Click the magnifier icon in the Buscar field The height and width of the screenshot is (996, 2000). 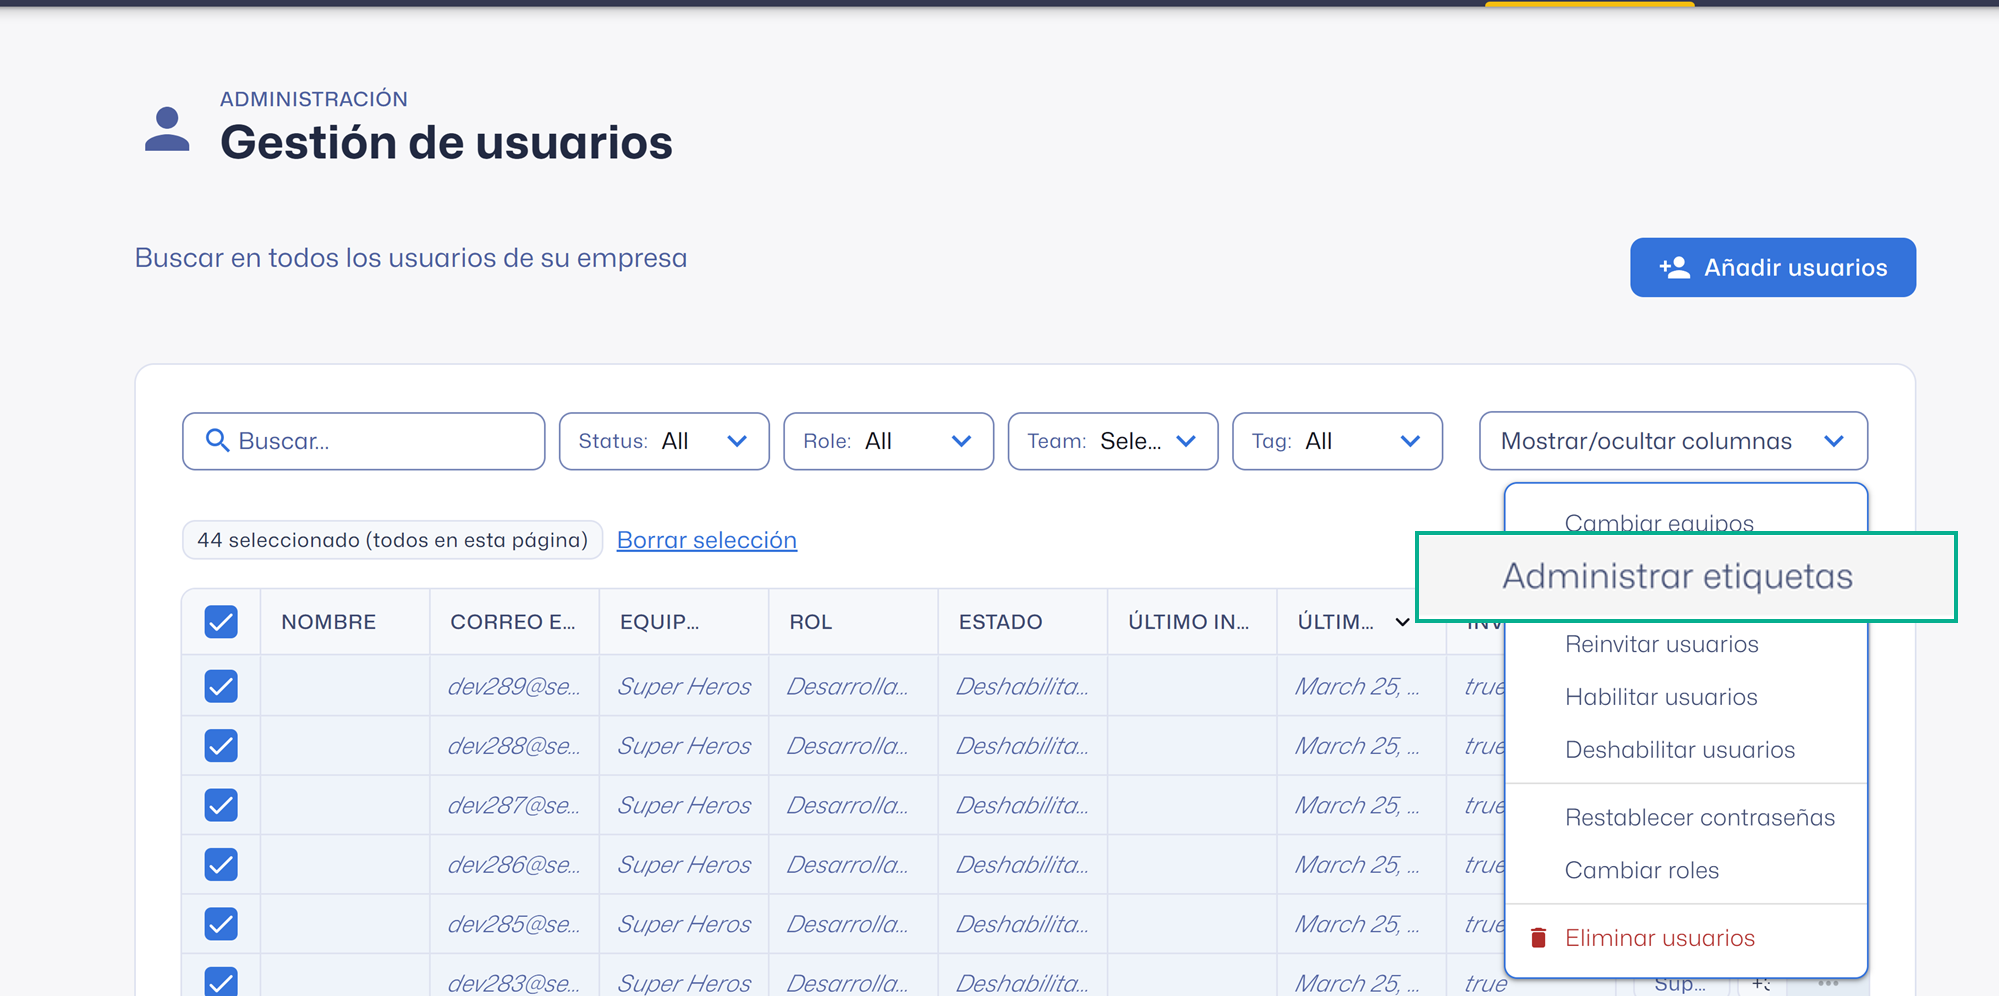coord(217,440)
